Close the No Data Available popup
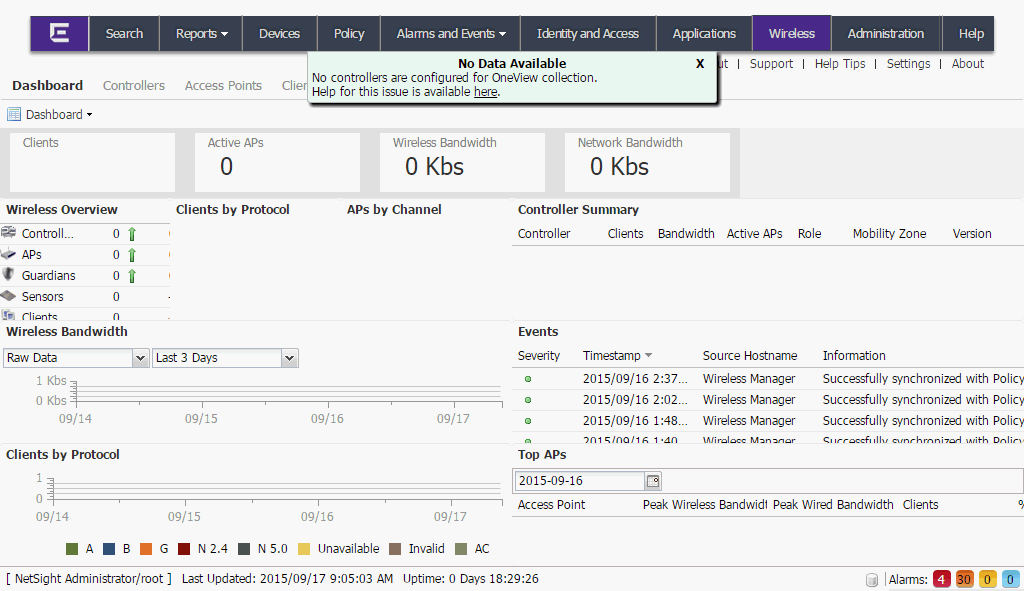1024x591 pixels. tap(700, 63)
